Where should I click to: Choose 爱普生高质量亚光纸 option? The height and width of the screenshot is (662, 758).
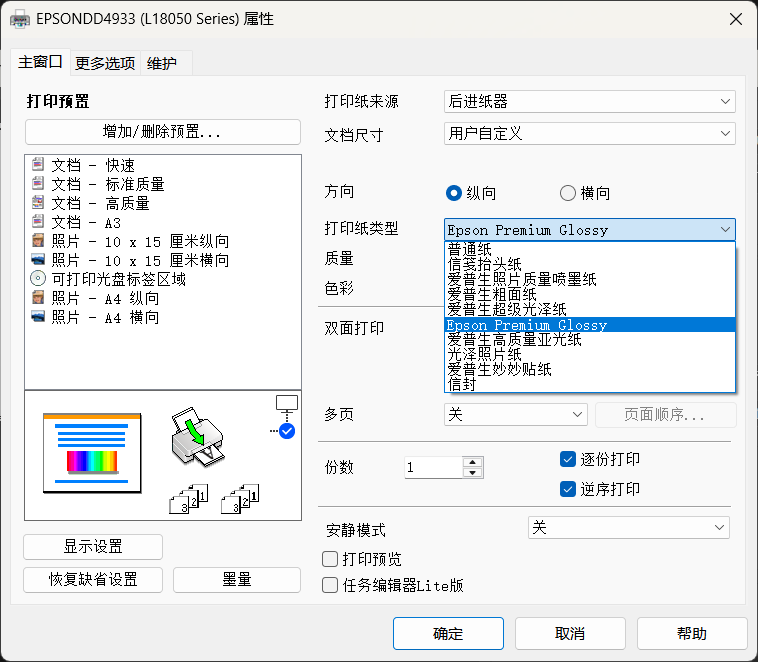[590, 339]
